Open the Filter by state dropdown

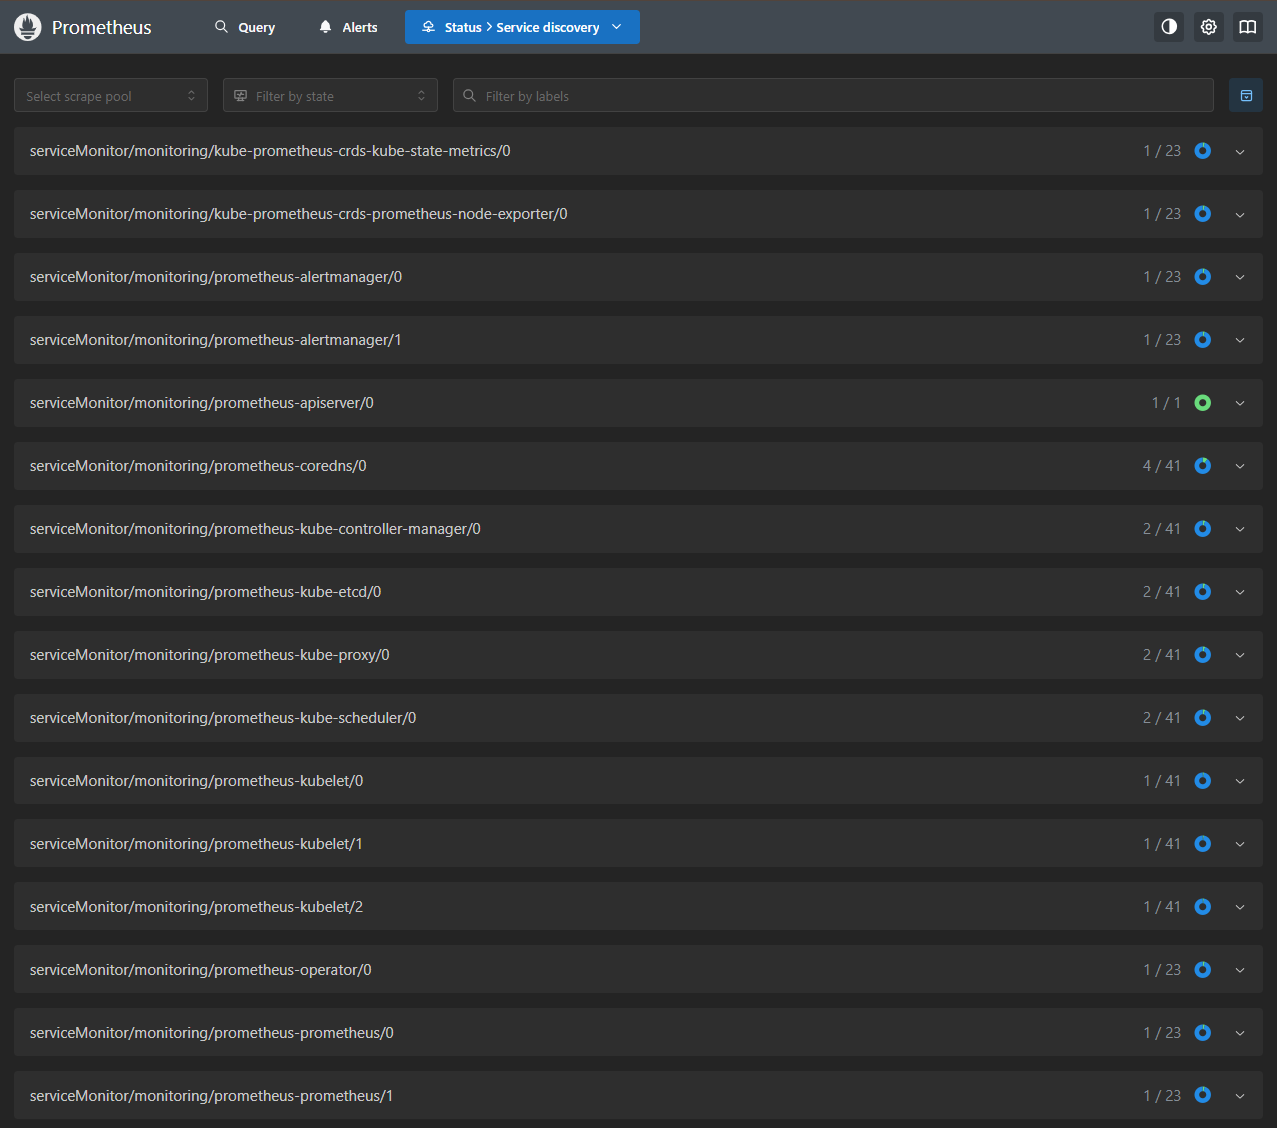tap(330, 96)
